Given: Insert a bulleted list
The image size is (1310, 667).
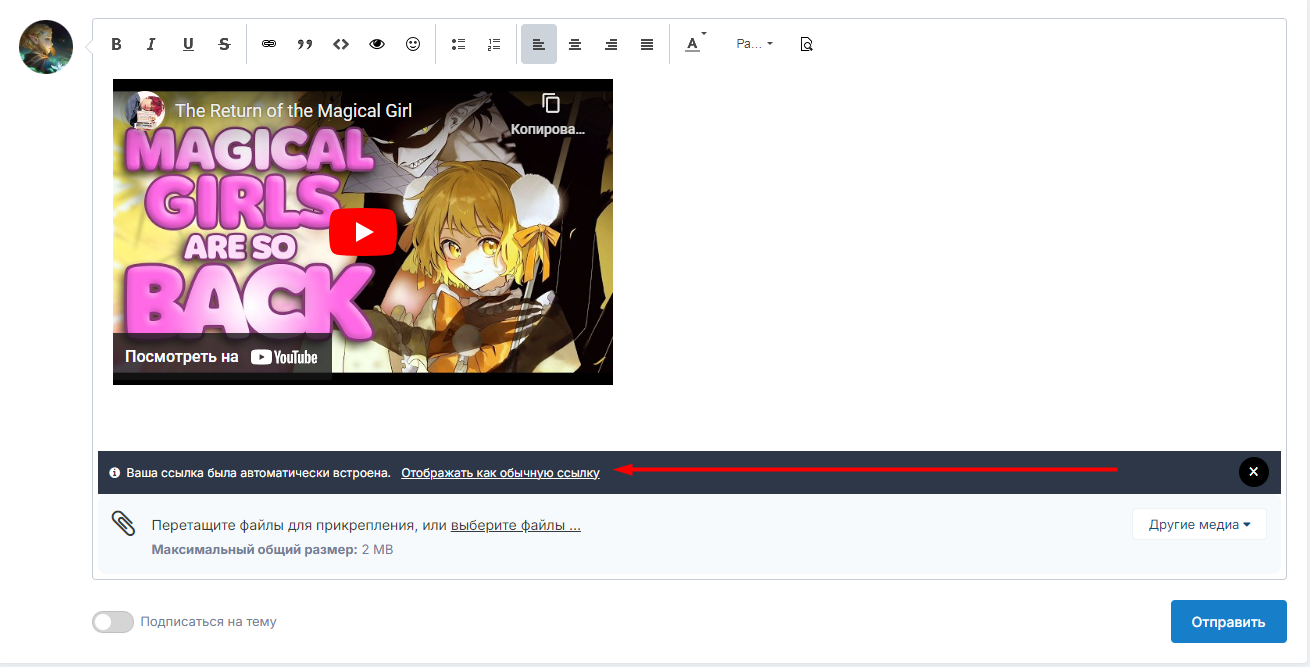Looking at the screenshot, I should click(458, 43).
